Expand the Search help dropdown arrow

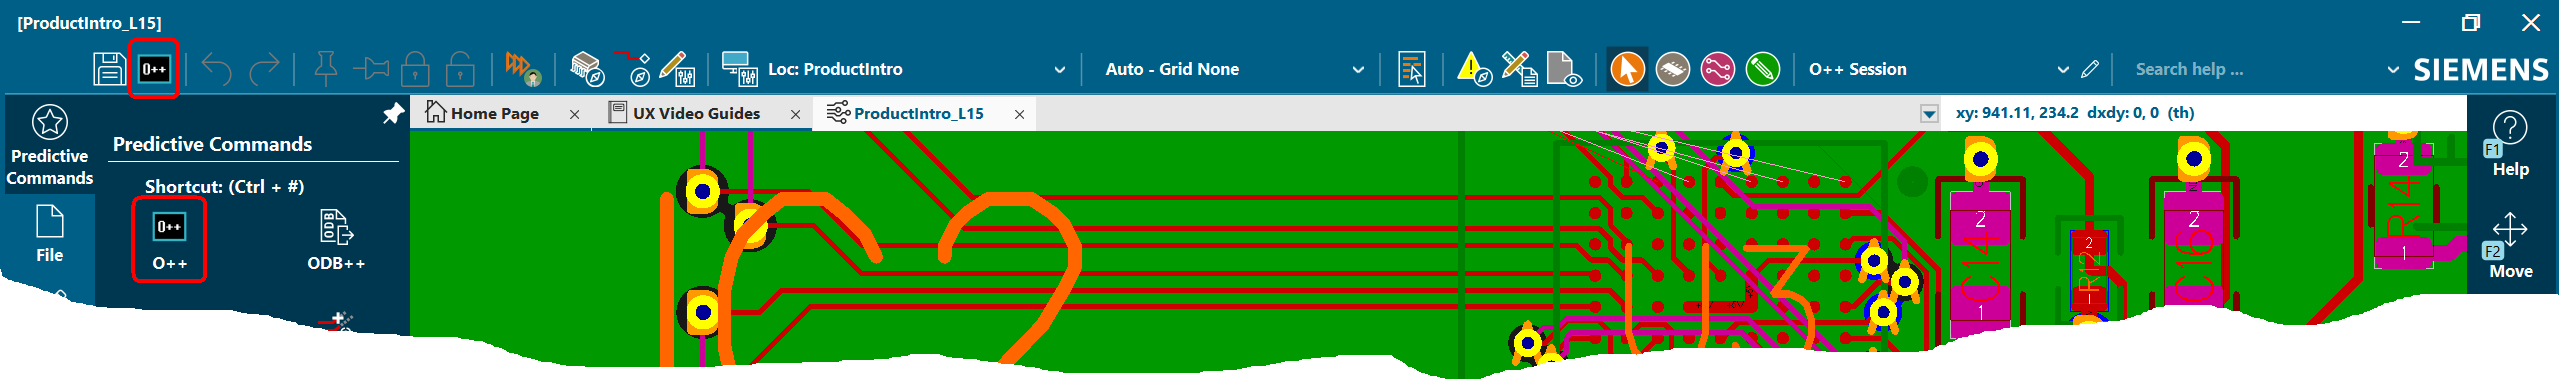coord(2393,70)
